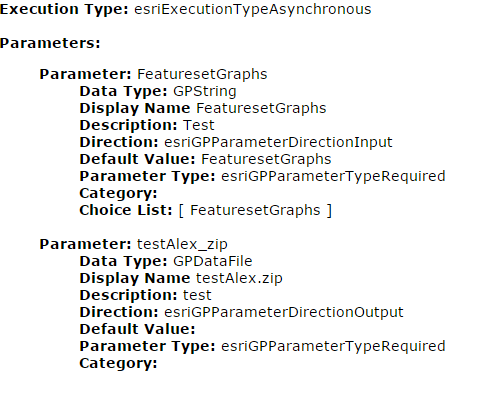Click the empty Default Value label of testAlex_zip
Screen dimensions: 489x410
click(x=137, y=329)
